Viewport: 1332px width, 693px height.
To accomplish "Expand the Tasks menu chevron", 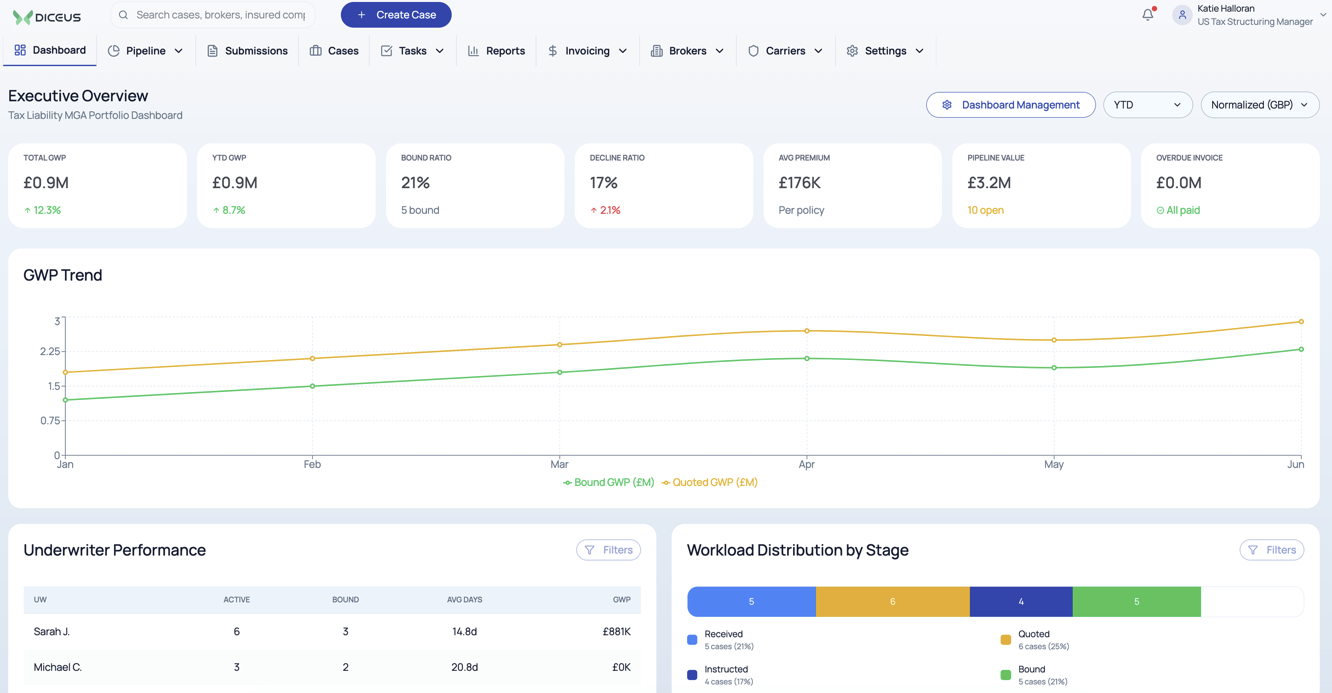I will (440, 51).
